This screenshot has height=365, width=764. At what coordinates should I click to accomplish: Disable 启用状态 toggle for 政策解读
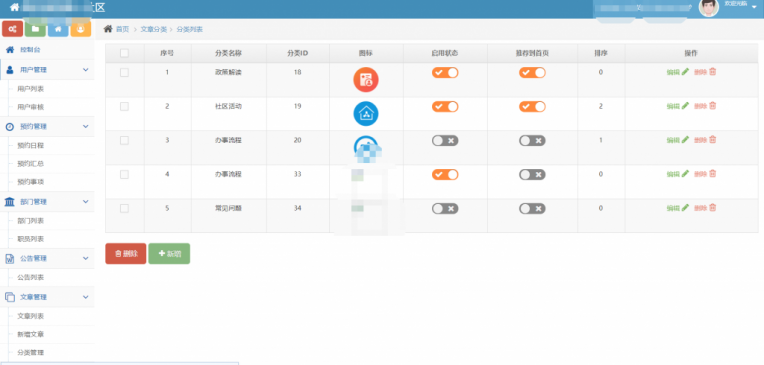(x=445, y=73)
